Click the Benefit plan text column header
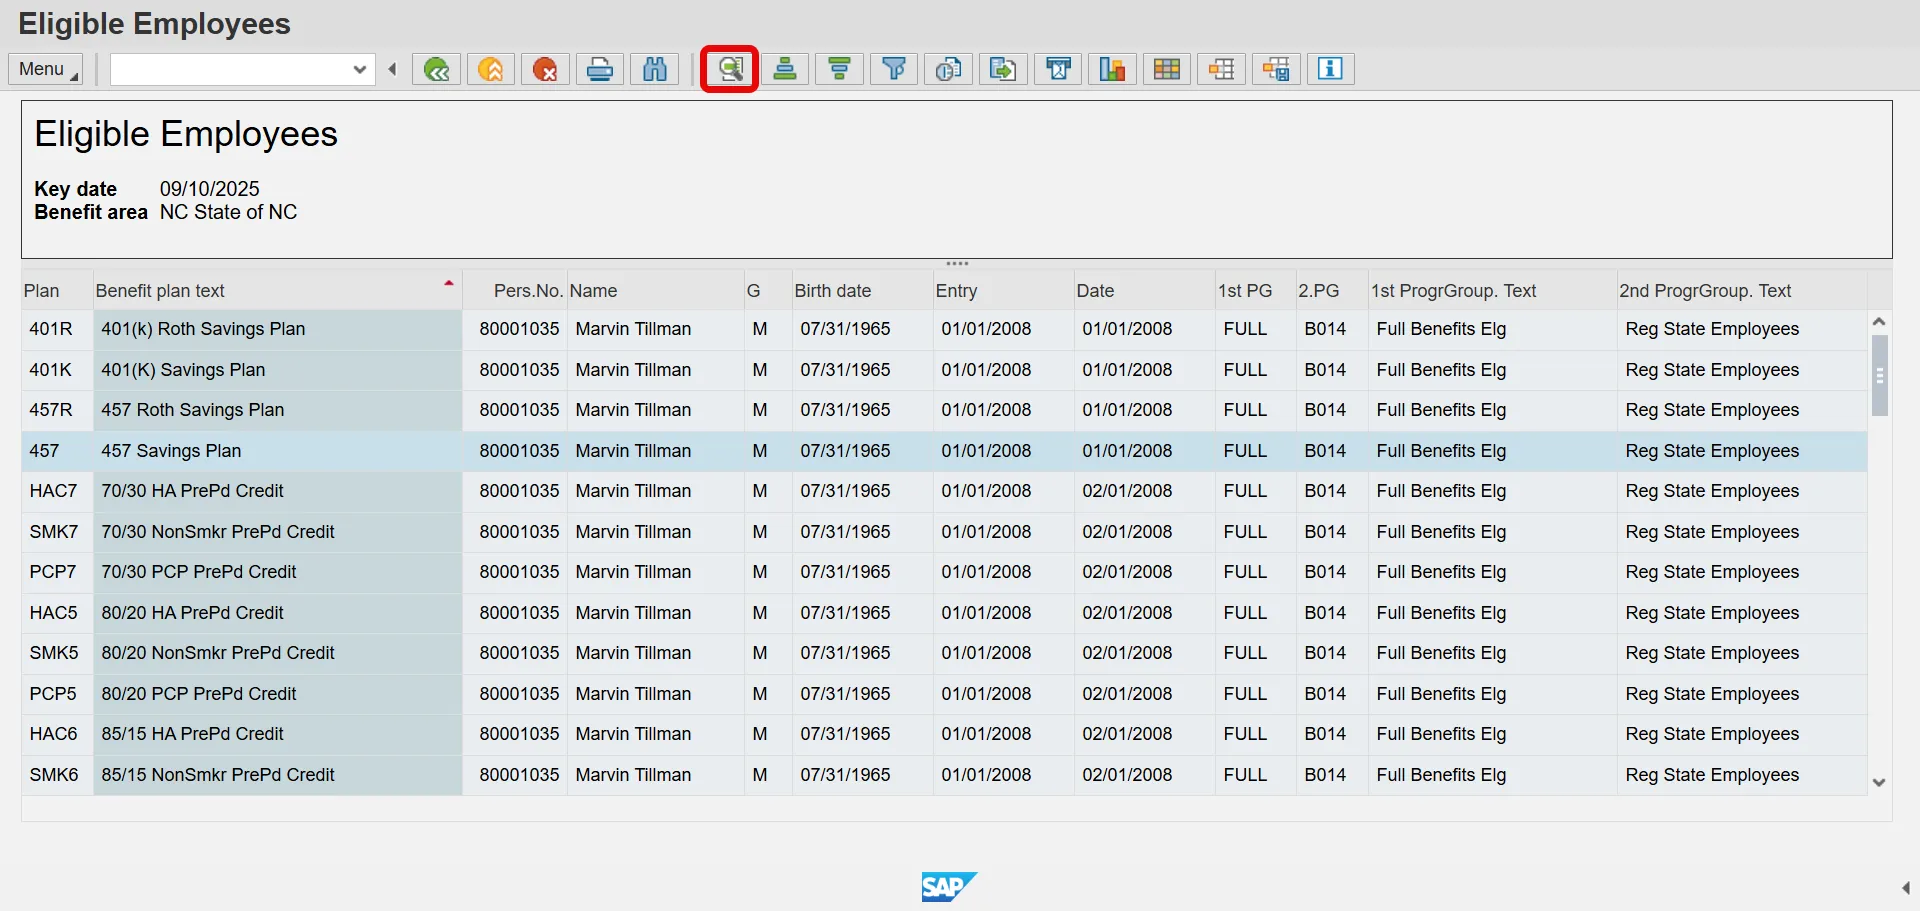The height and width of the screenshot is (911, 1920). point(160,291)
